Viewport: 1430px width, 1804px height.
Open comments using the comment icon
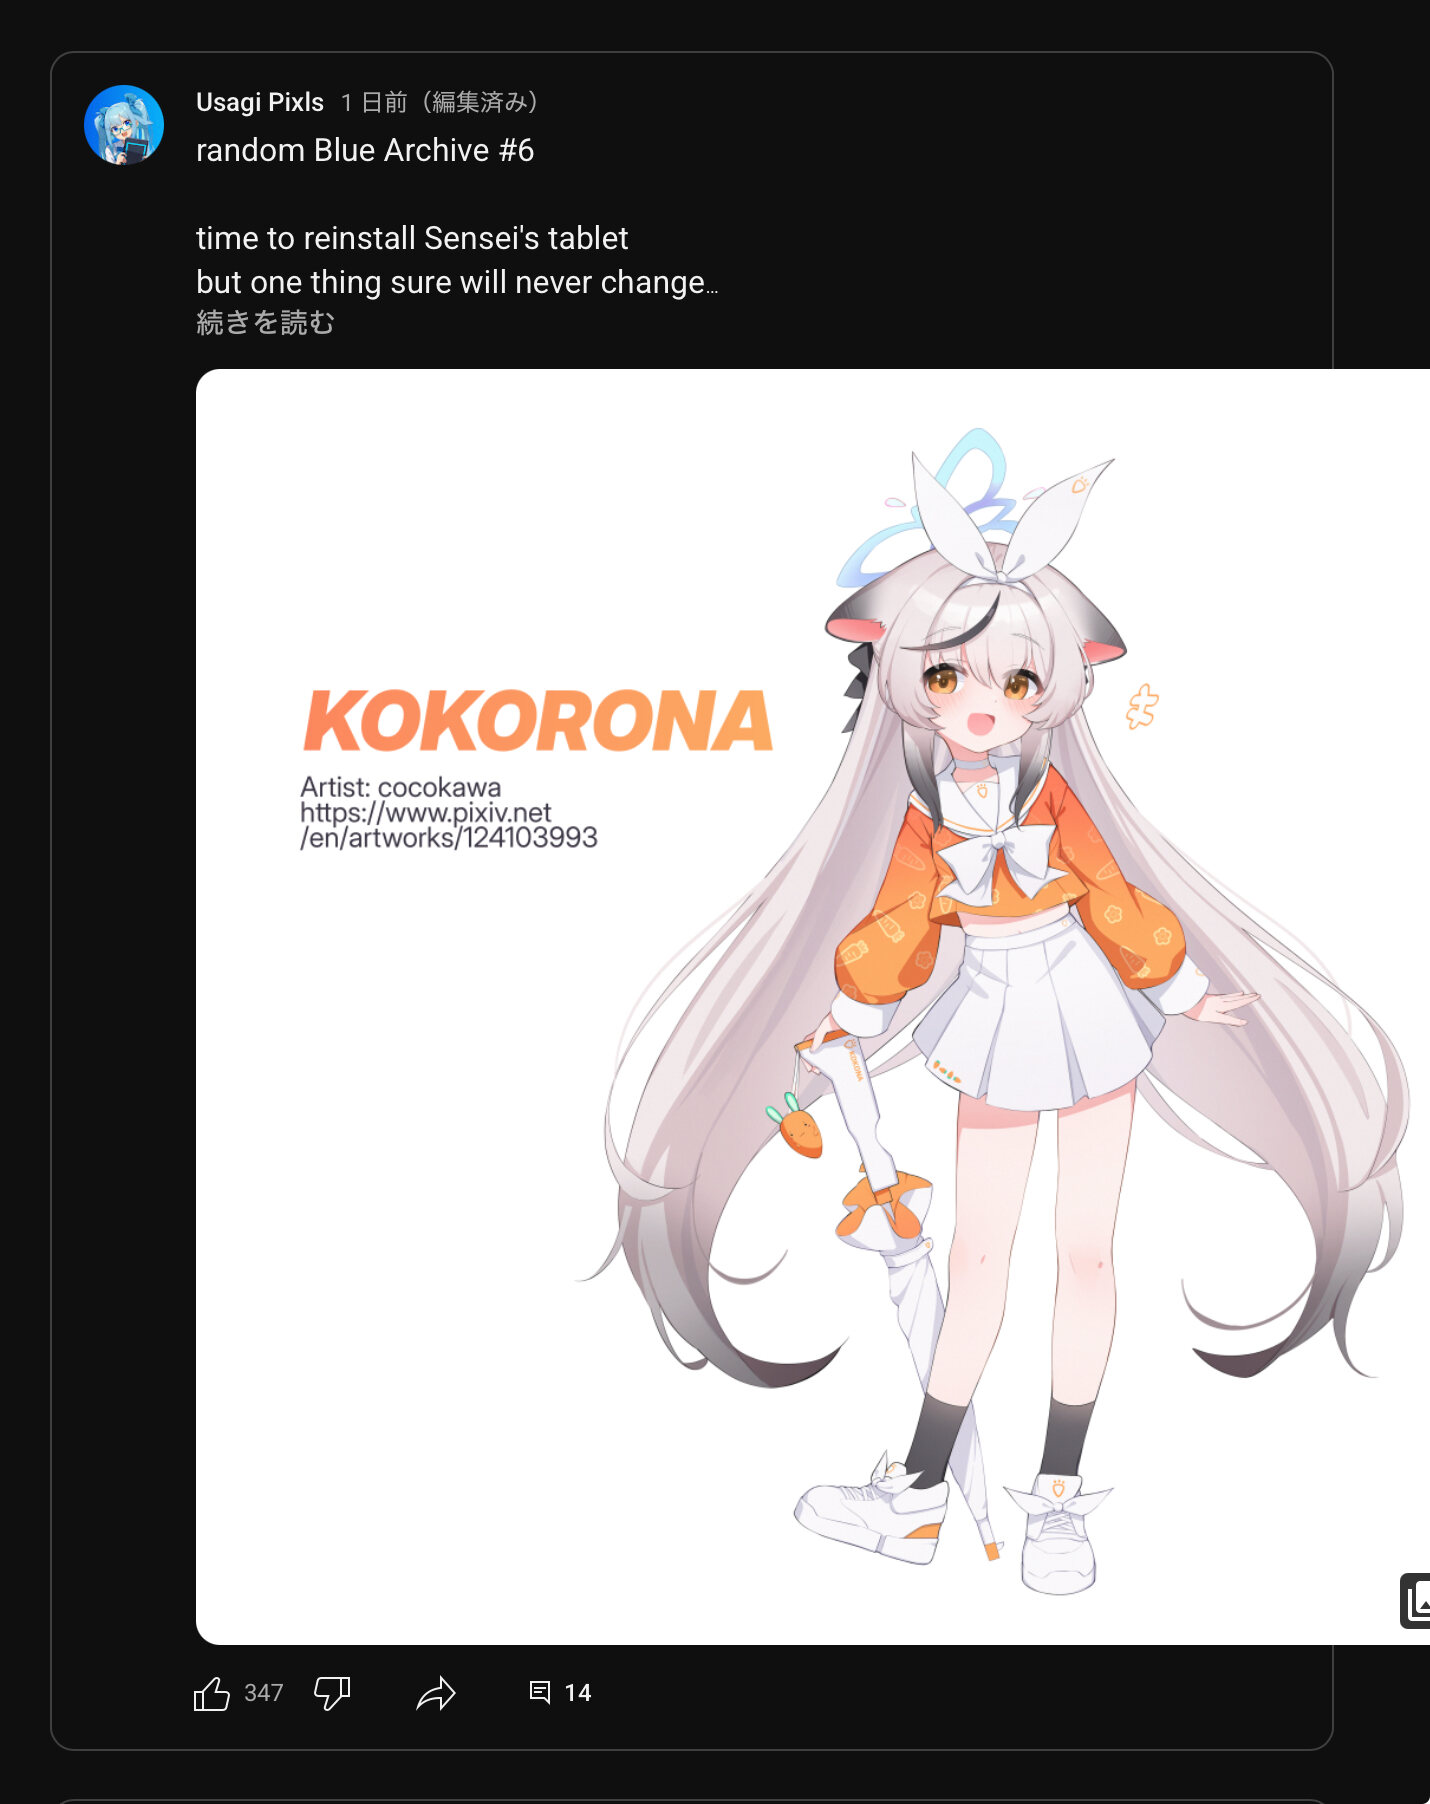[x=540, y=1692]
